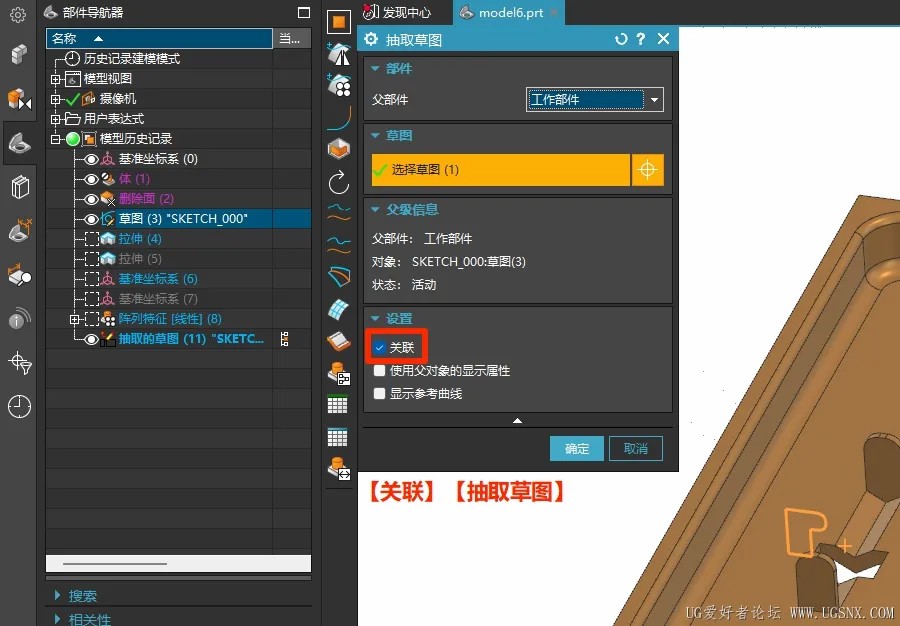Collapse 模型历史记录 tree node

coord(56,139)
